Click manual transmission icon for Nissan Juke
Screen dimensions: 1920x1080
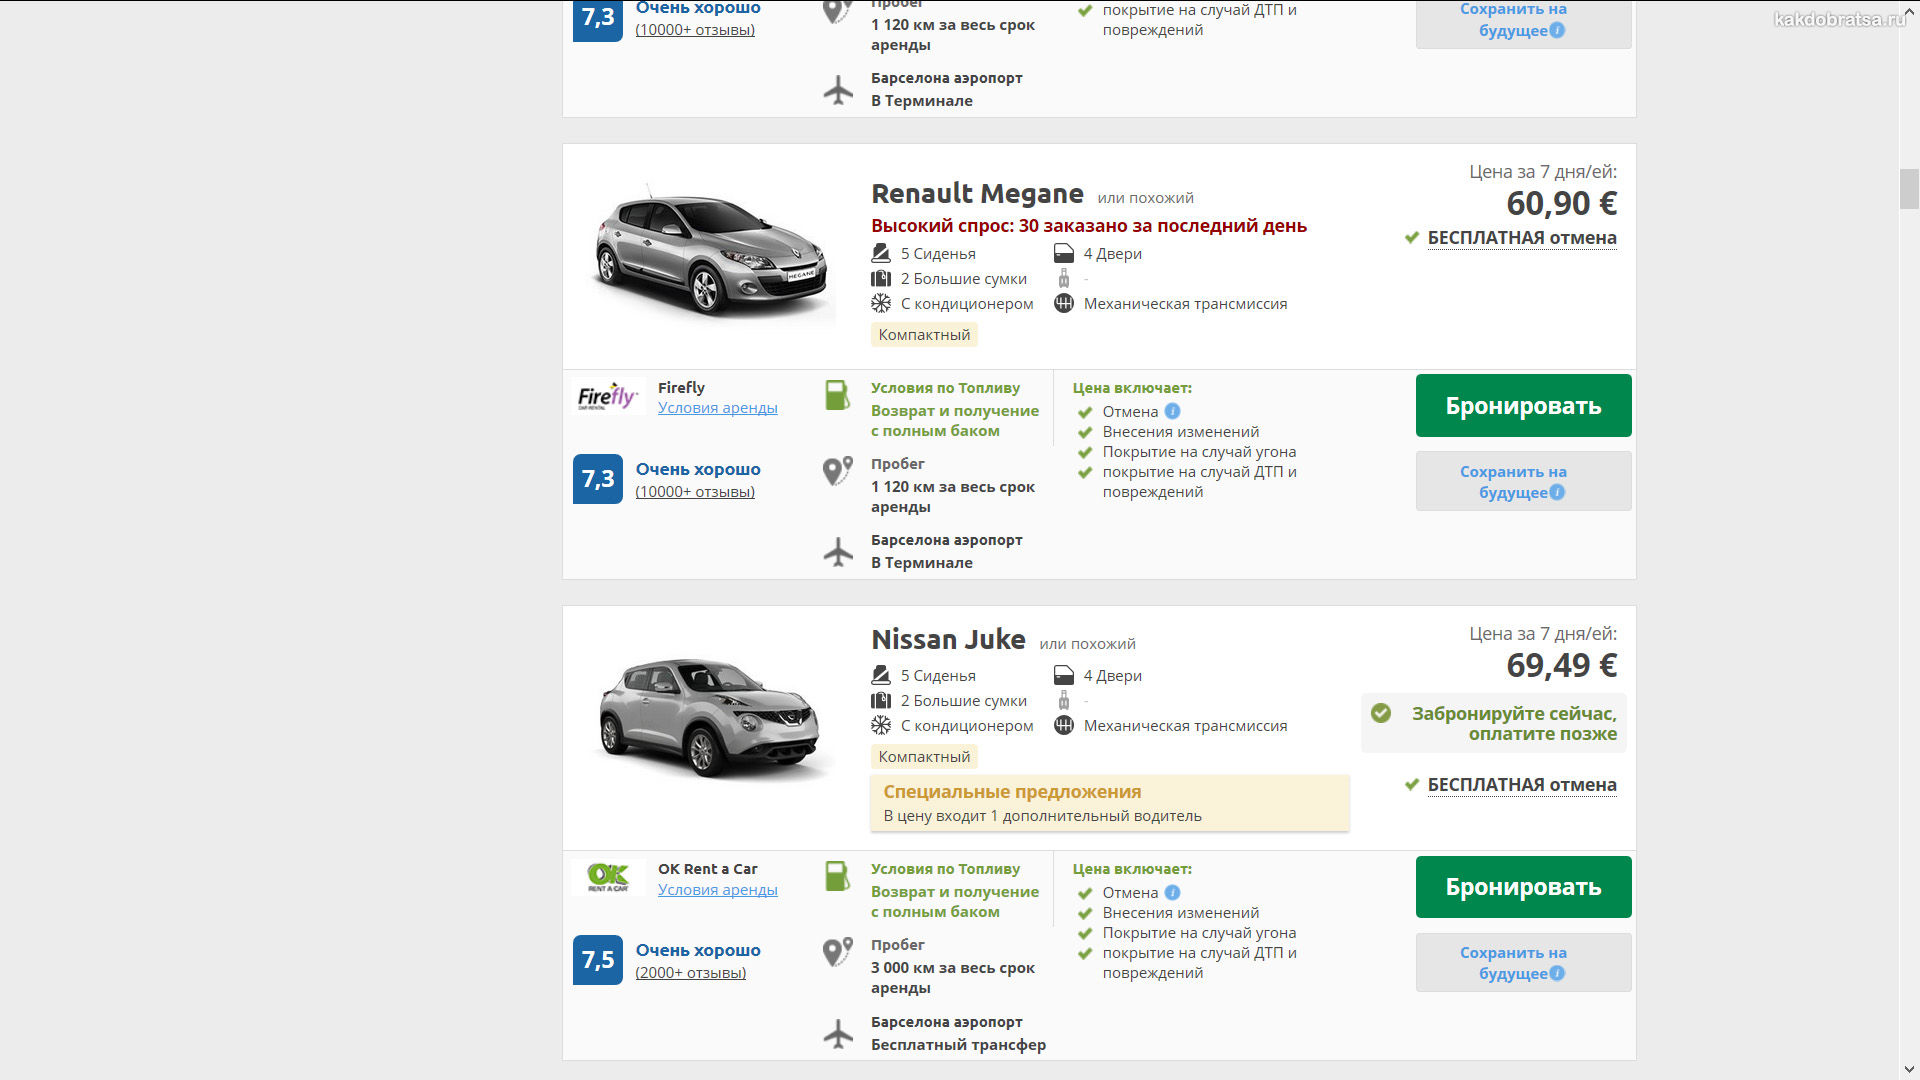pyautogui.click(x=1064, y=725)
